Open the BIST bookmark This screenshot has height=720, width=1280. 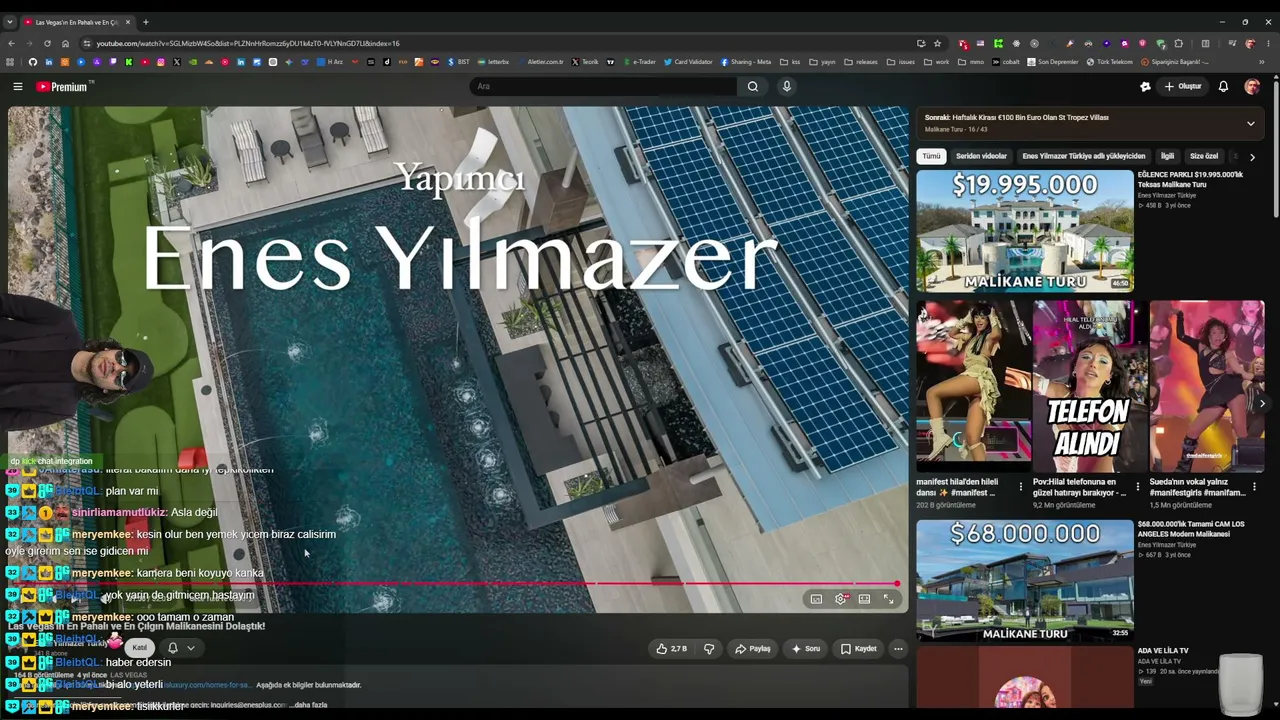coord(459,62)
